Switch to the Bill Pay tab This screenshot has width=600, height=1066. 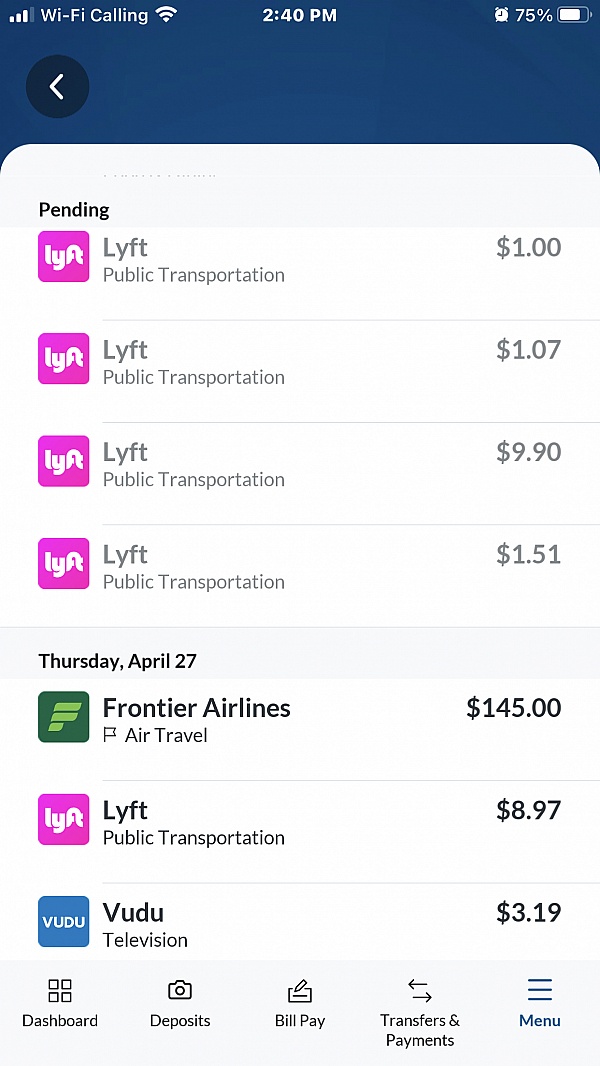300,1003
